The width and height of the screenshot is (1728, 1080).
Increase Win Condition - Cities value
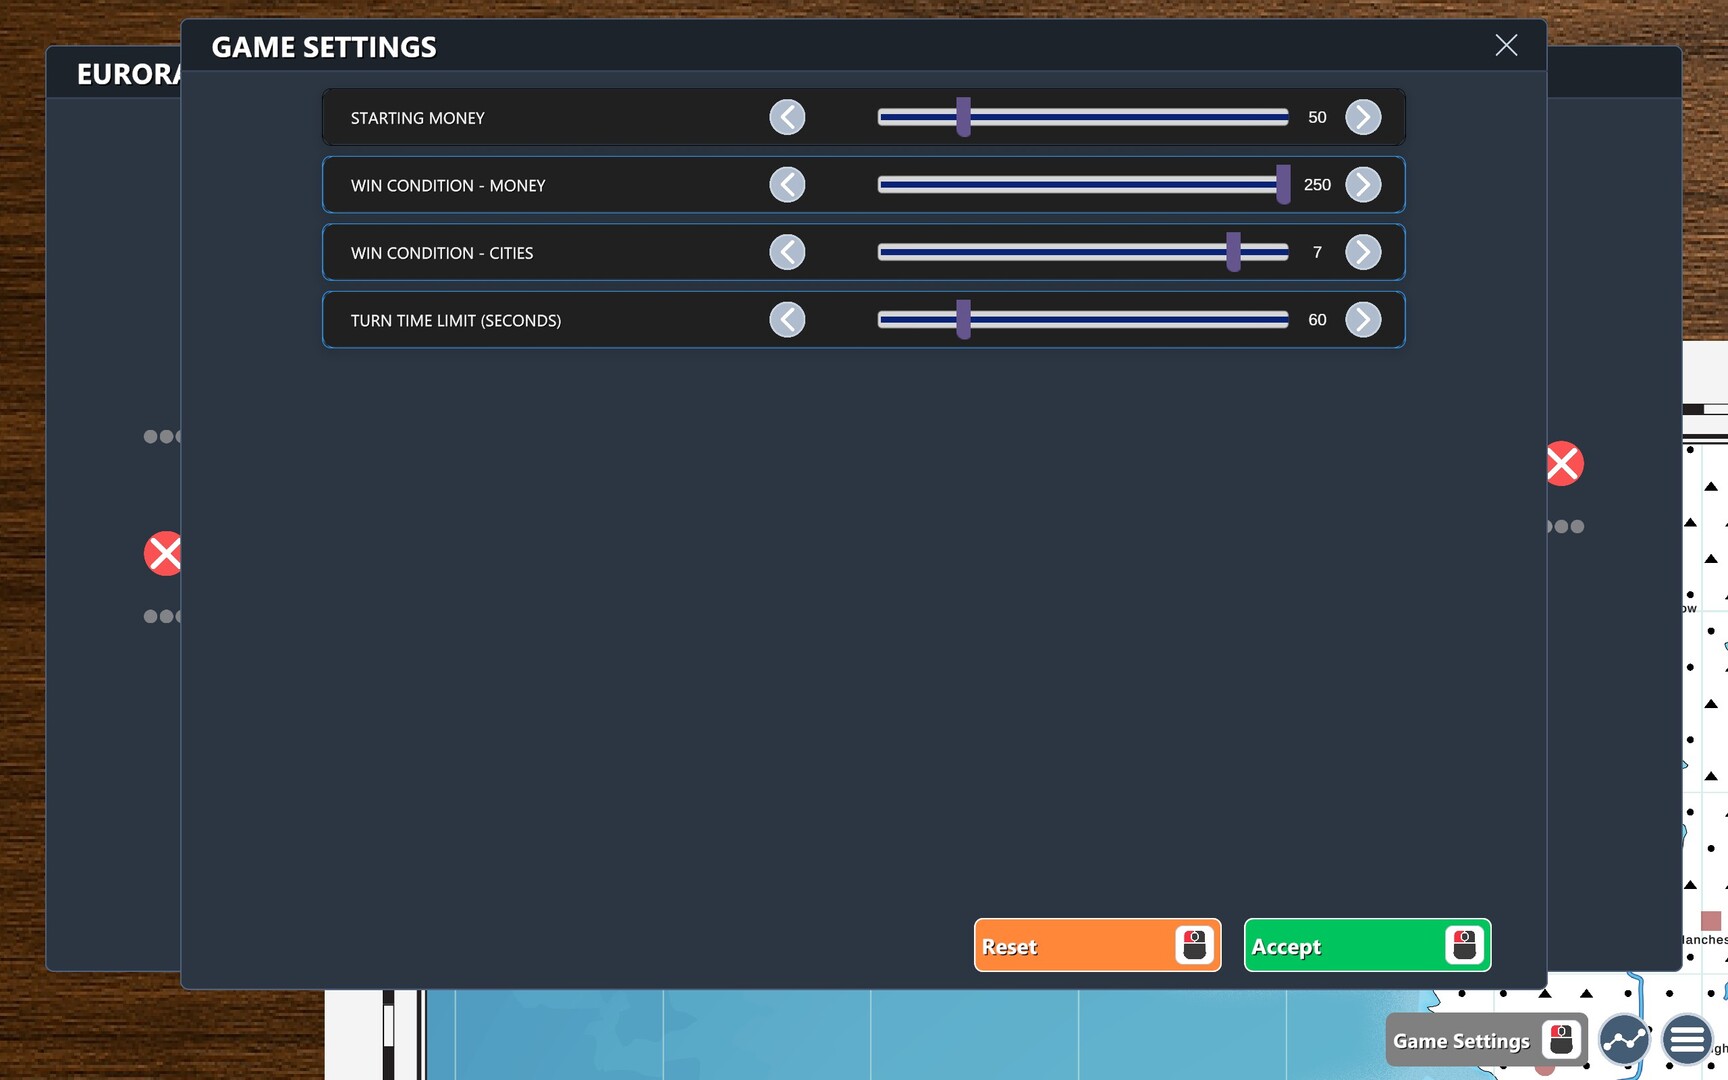click(1363, 252)
